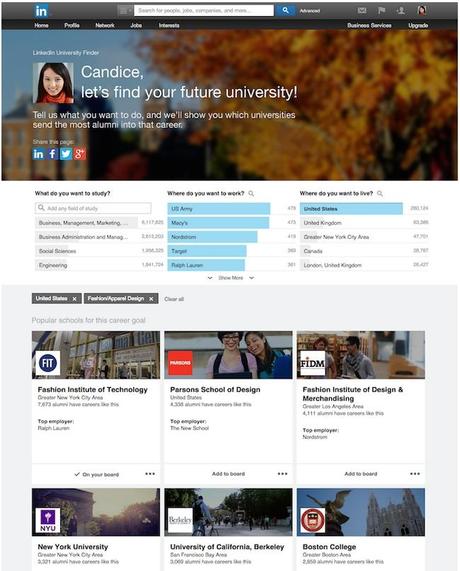Open New York University title
The height and width of the screenshot is (571, 460).
coord(73,547)
